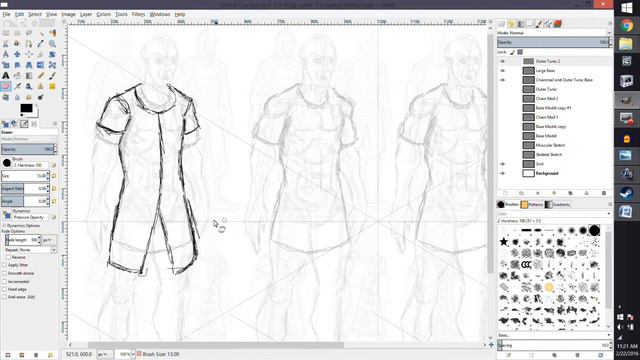Create a new layer using the layers panel button
640x360 pixels.
click(505, 193)
